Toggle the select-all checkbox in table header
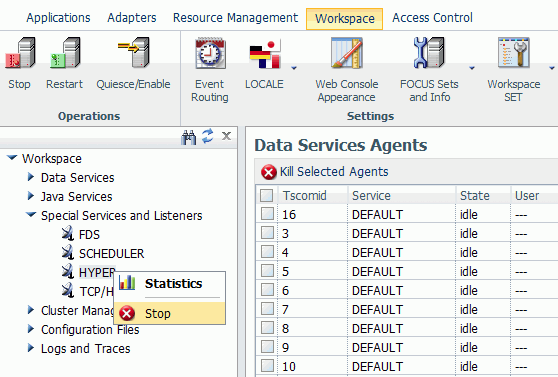558x377 pixels. tap(267, 195)
